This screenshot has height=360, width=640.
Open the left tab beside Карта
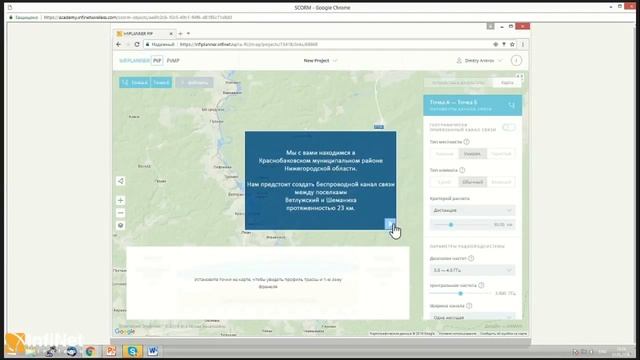pos(458,83)
